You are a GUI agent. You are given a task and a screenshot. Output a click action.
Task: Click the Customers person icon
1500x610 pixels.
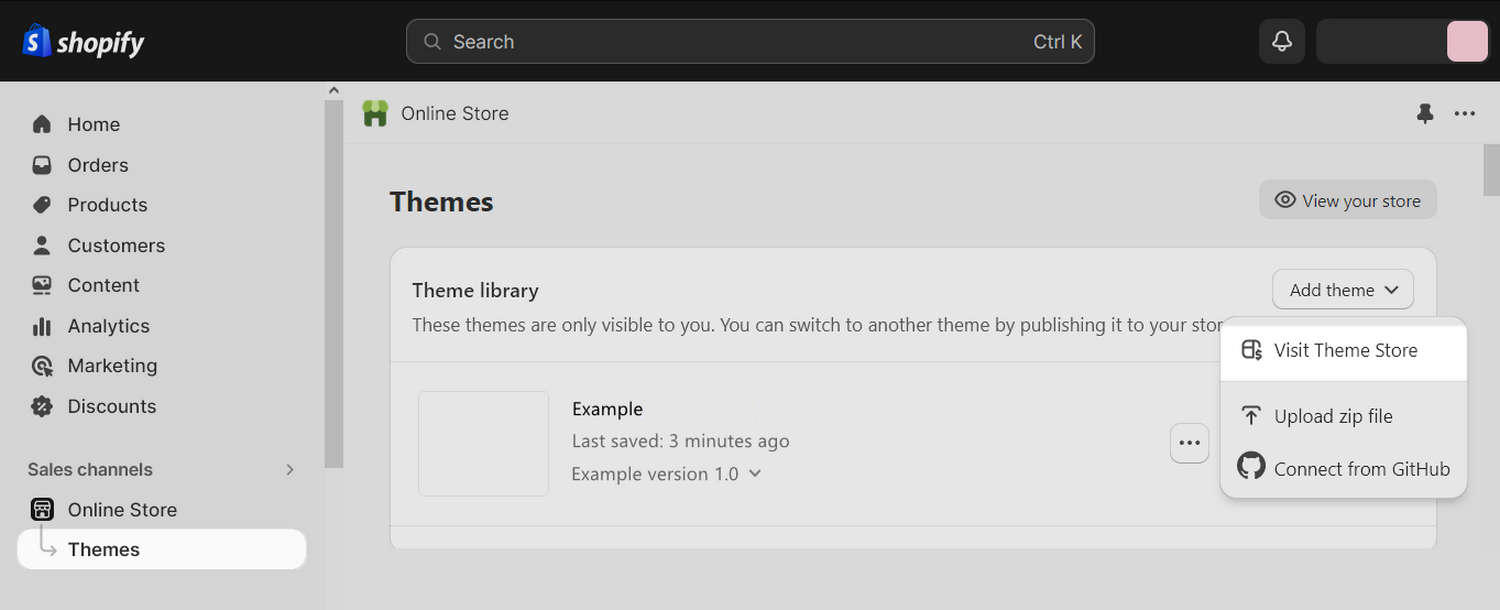pyautogui.click(x=42, y=245)
